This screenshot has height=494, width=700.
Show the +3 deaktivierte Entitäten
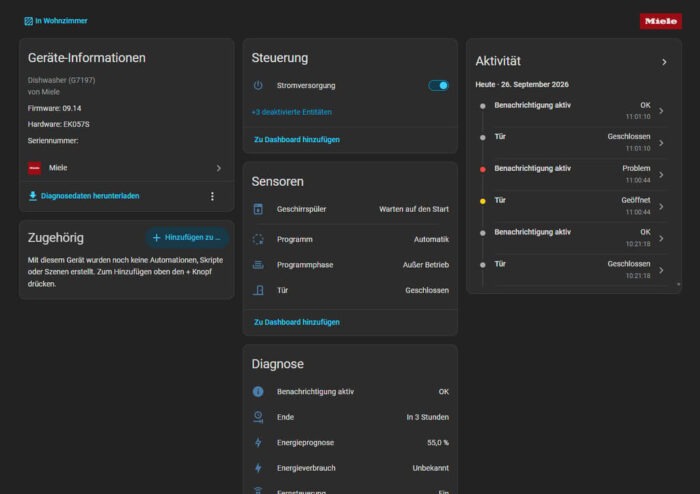tap(292, 112)
